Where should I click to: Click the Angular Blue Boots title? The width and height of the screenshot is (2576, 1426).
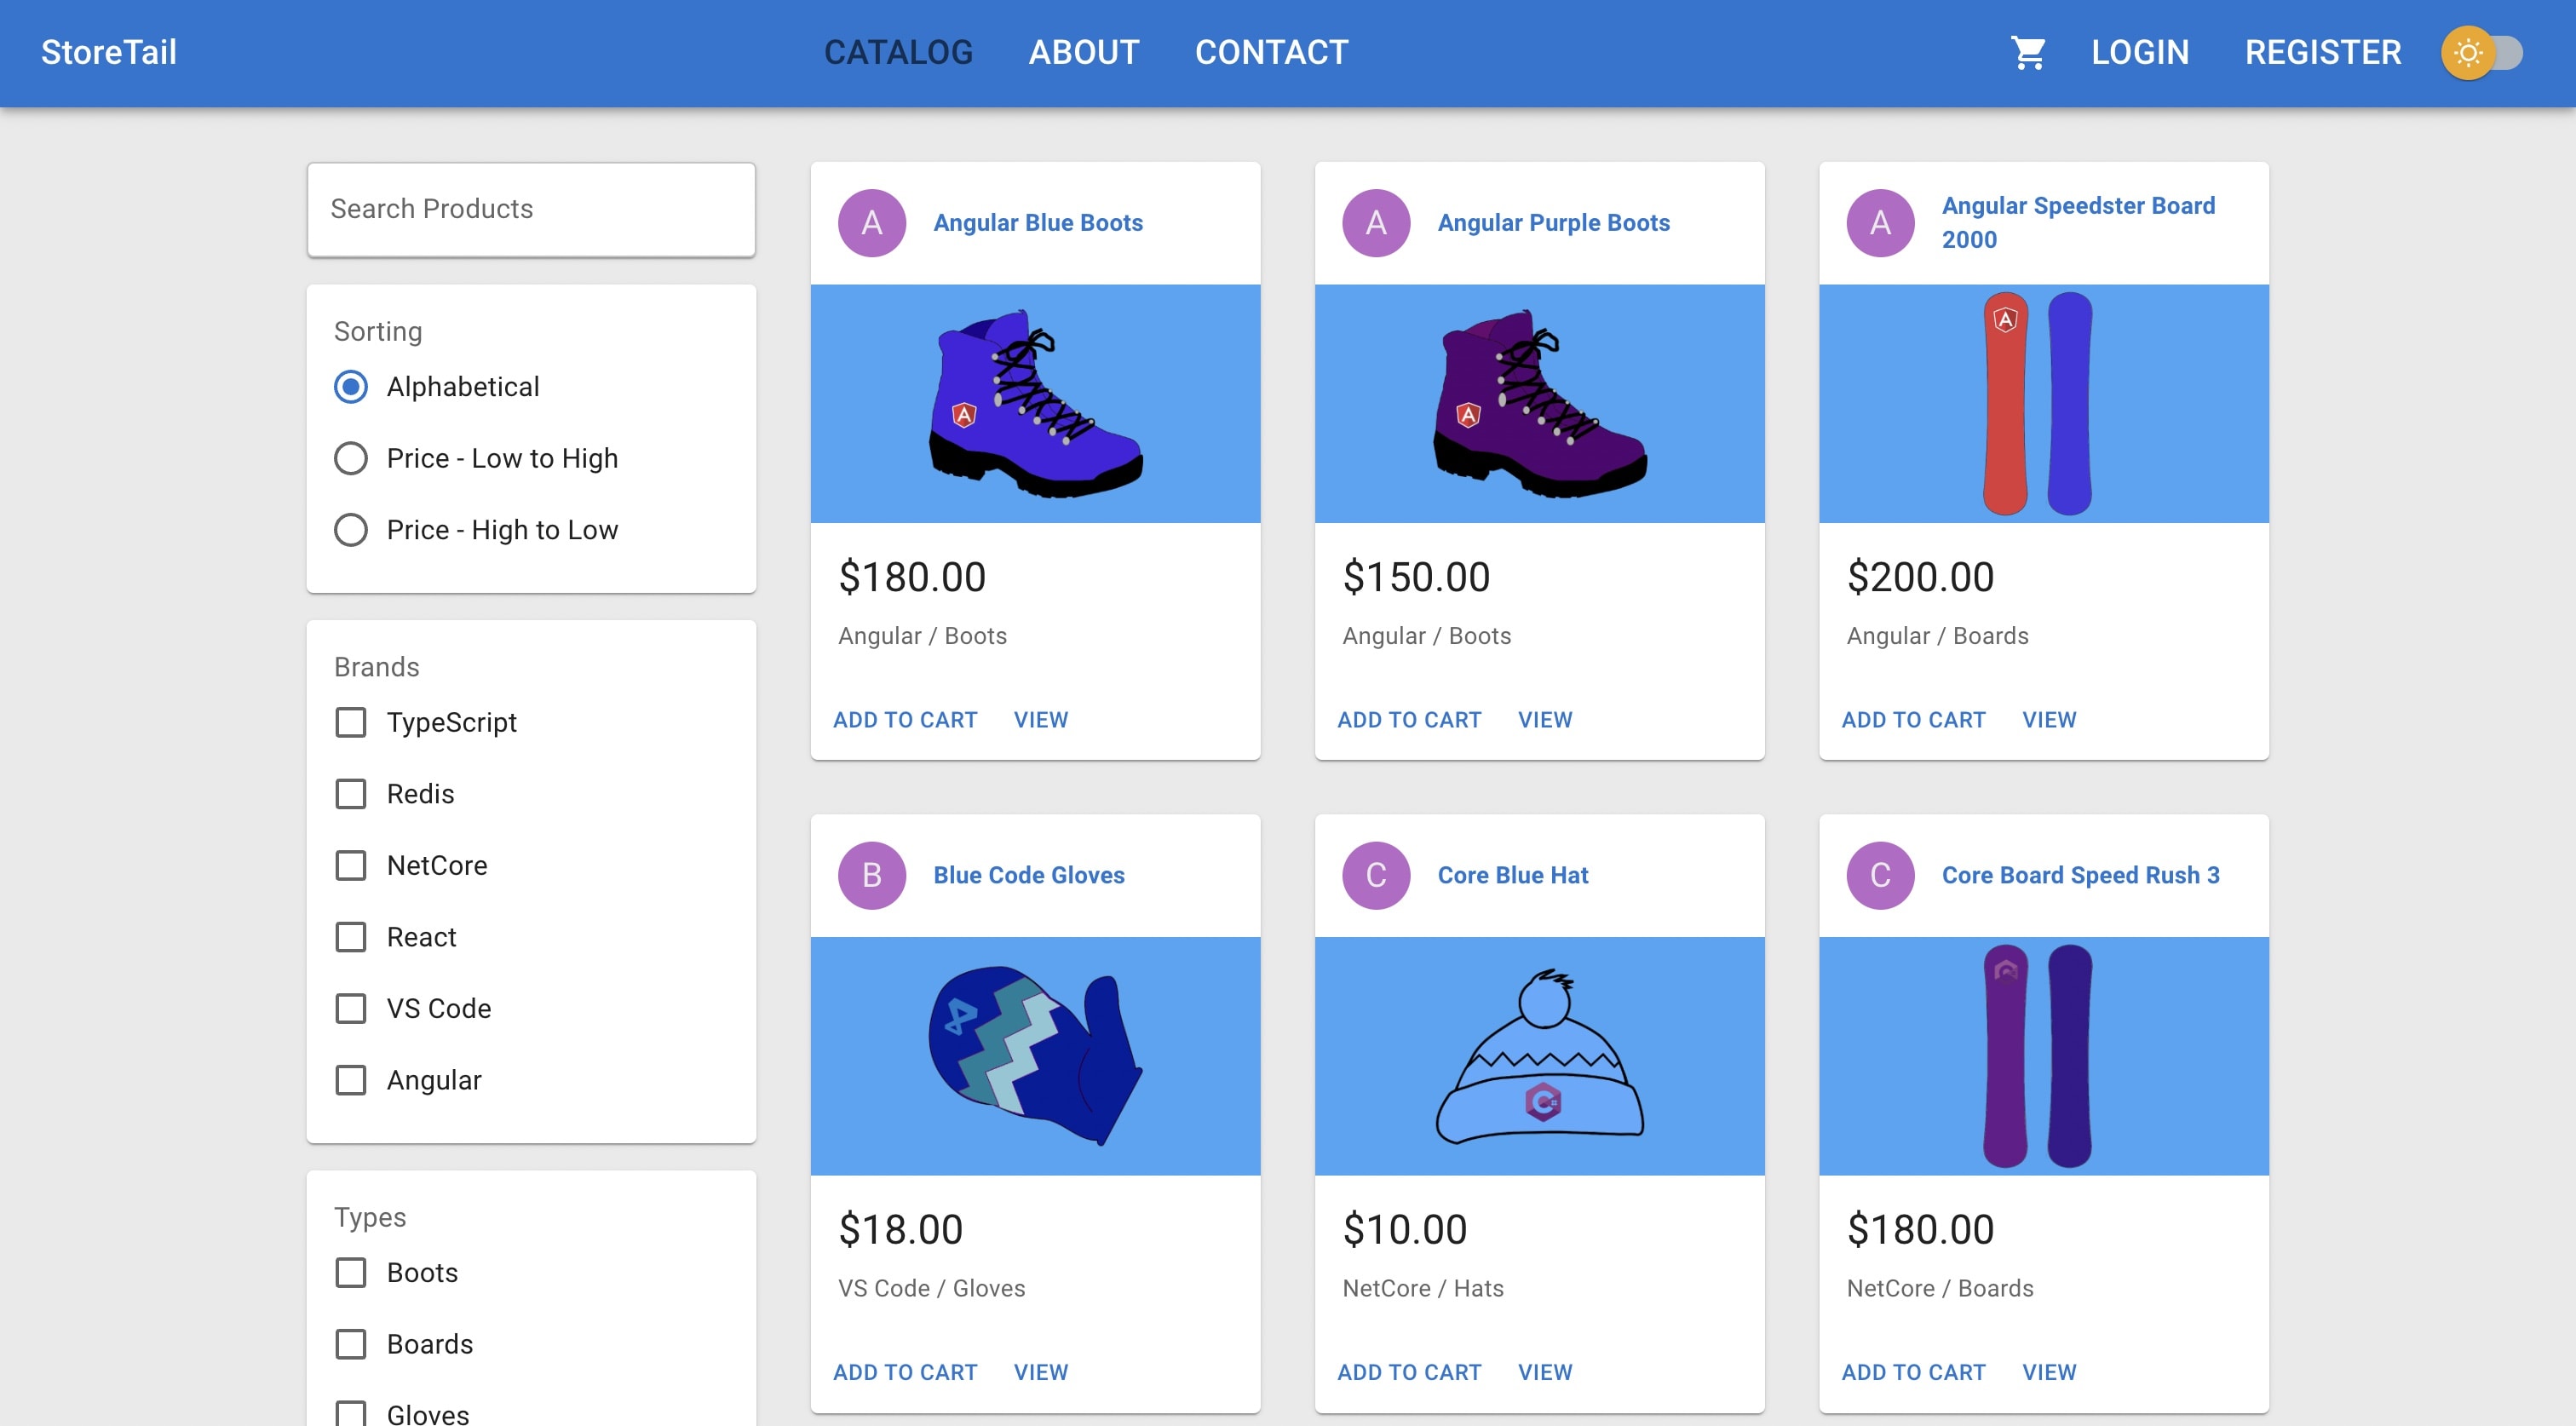pyautogui.click(x=1038, y=223)
